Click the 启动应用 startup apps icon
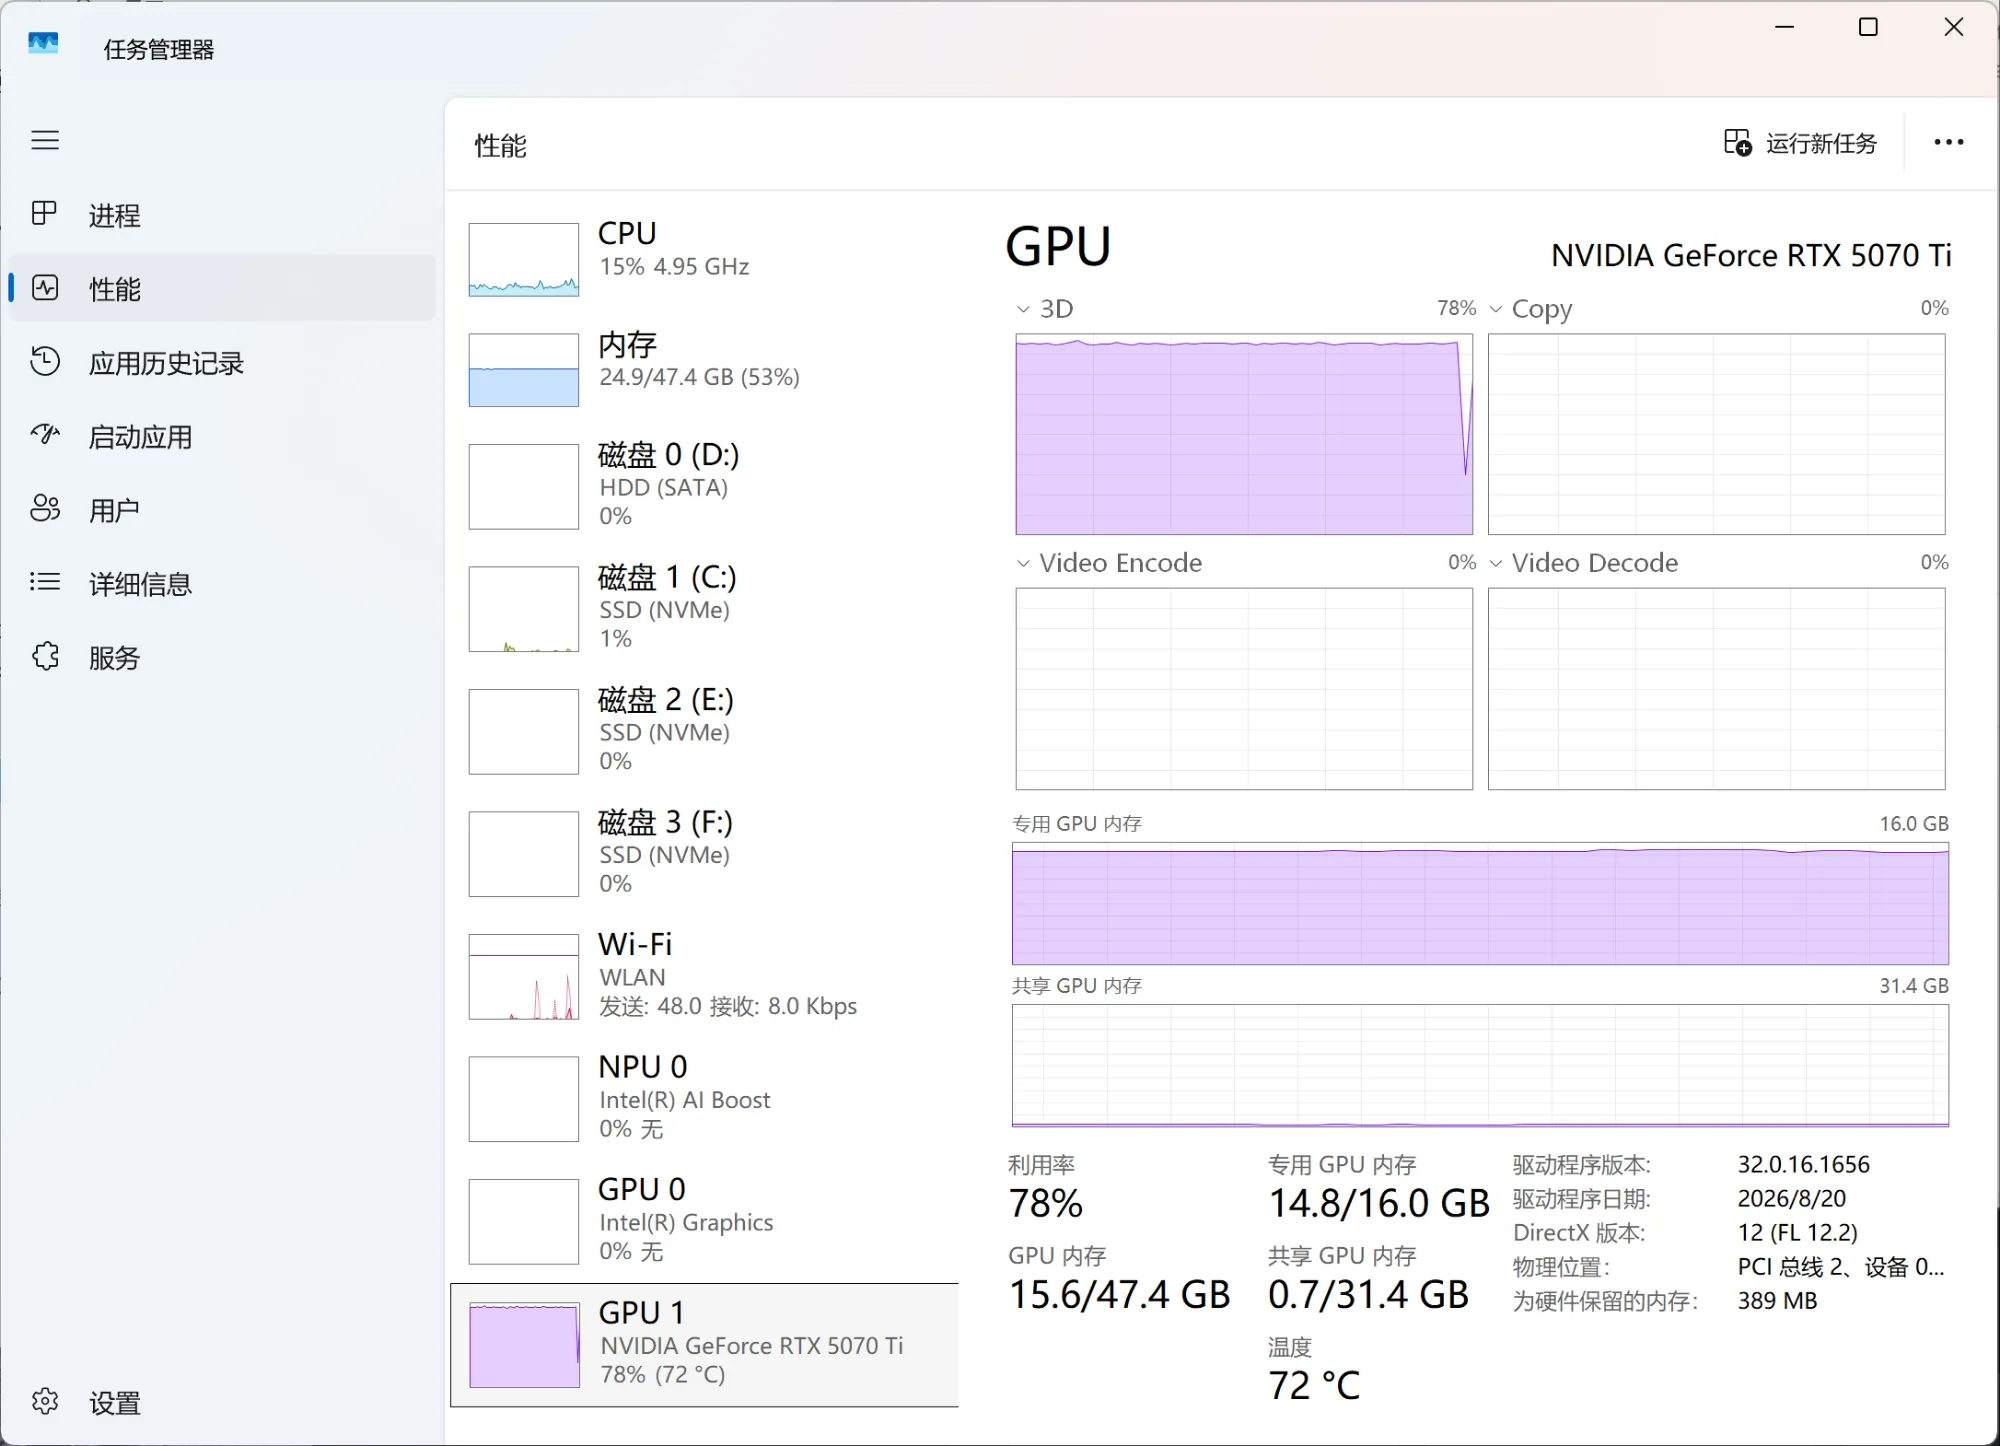This screenshot has width=2000, height=1446. tap(45, 435)
